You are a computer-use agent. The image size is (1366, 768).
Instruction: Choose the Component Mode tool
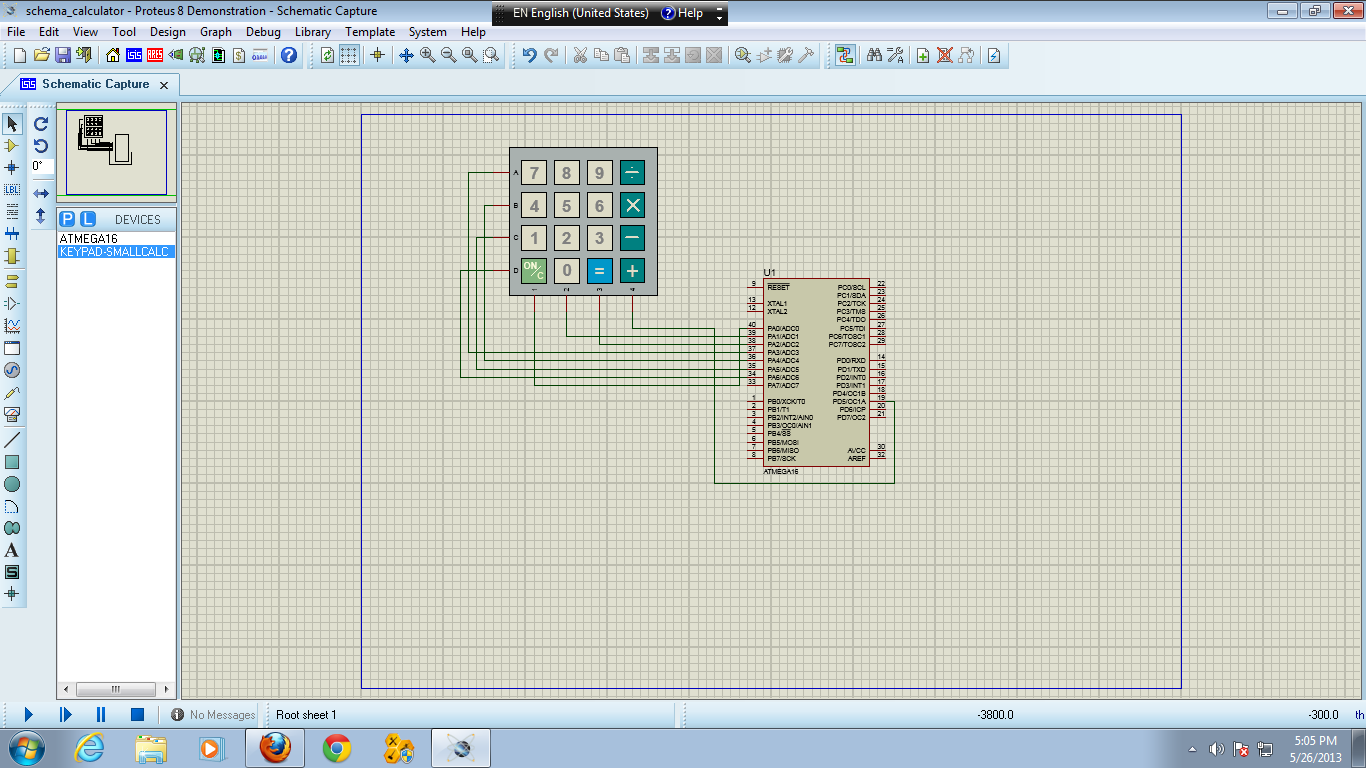pos(12,146)
